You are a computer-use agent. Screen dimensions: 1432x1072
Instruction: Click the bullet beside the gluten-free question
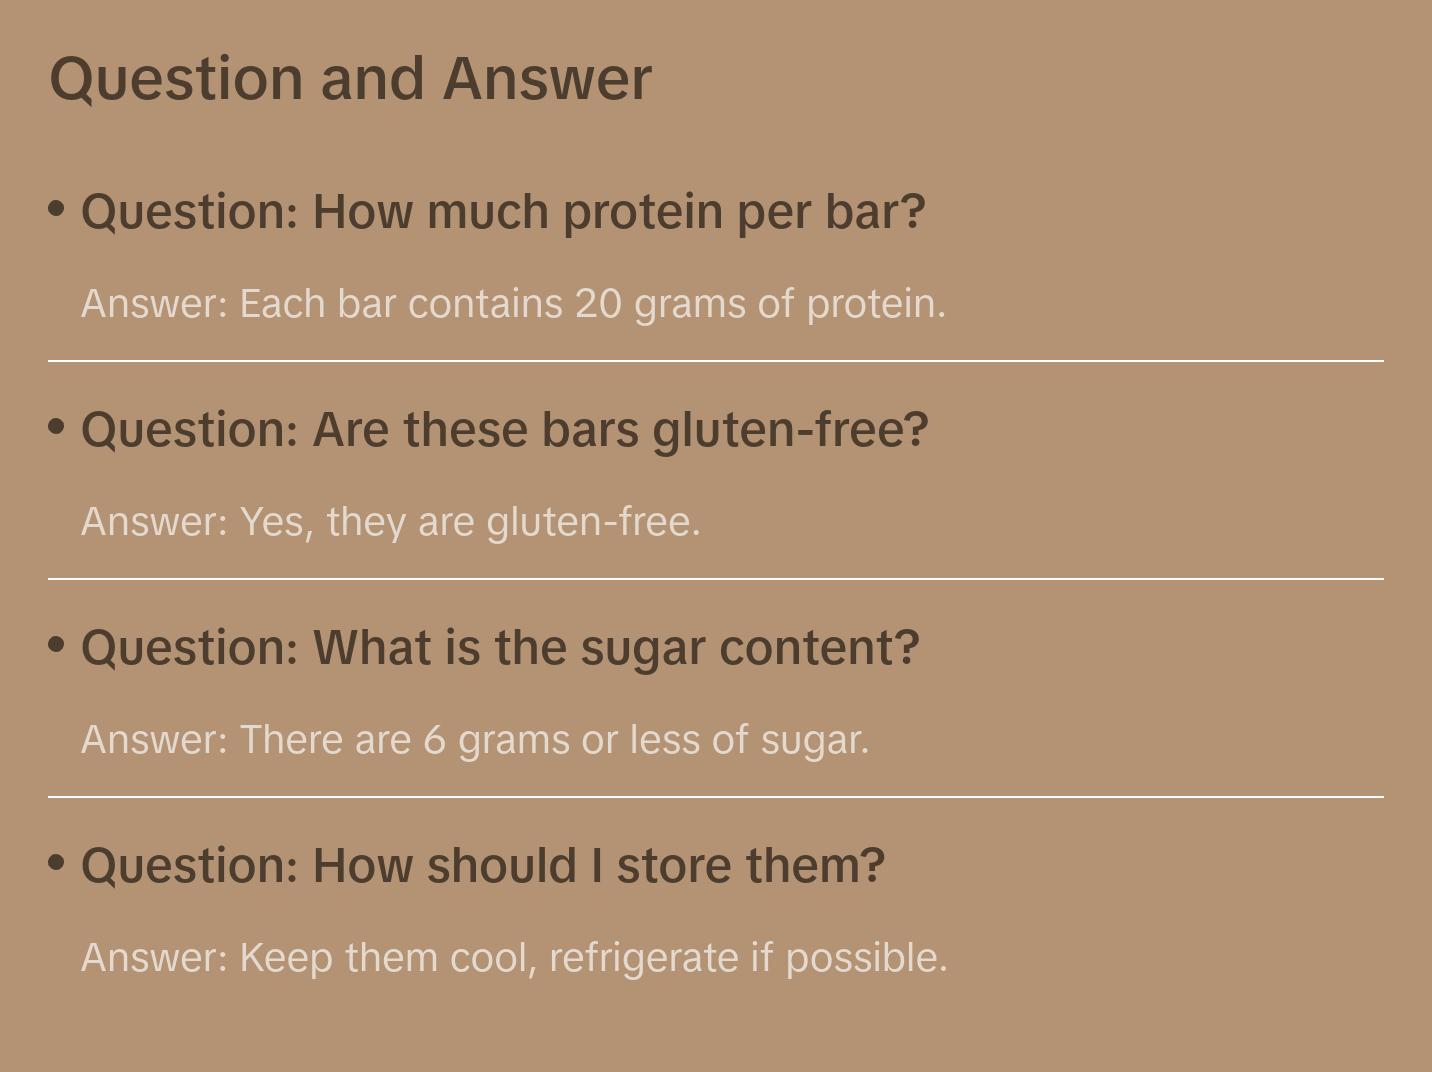pos(57,427)
